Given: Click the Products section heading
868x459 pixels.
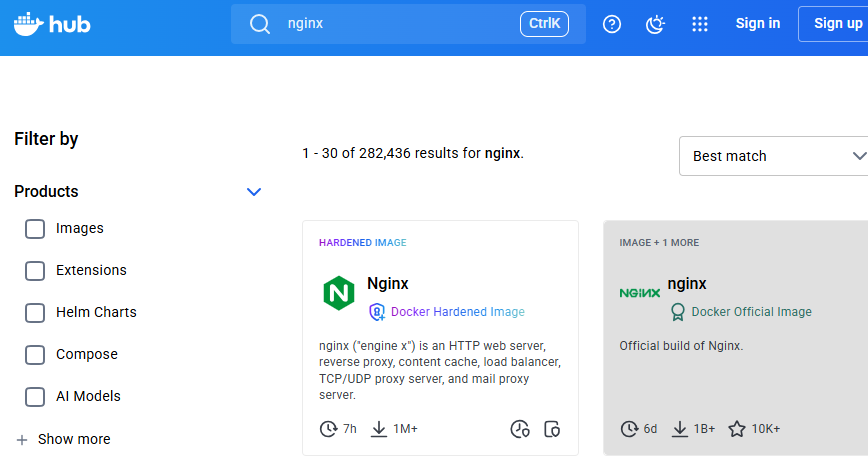Looking at the screenshot, I should pyautogui.click(x=46, y=192).
